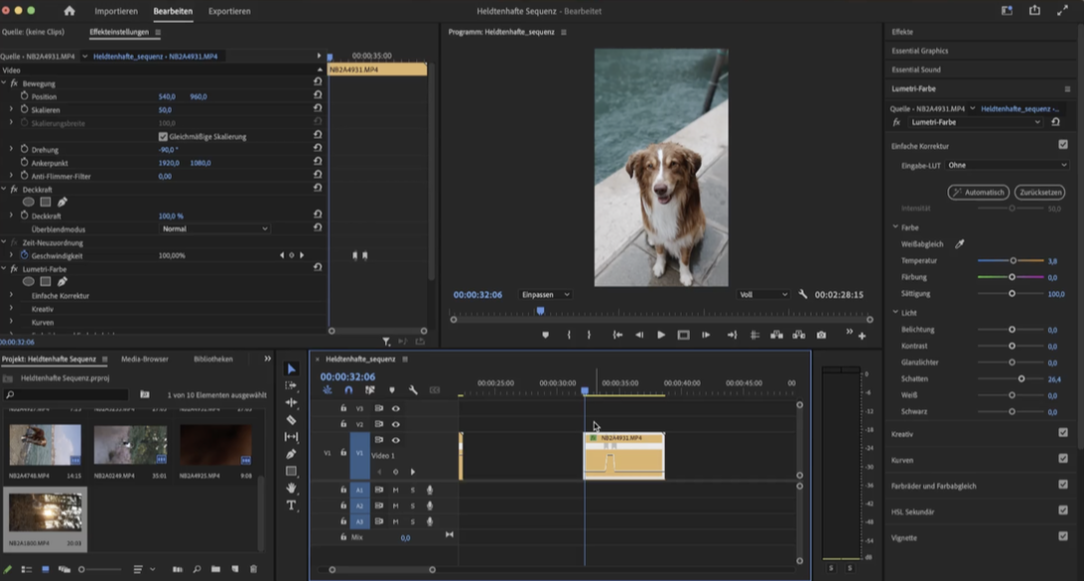The height and width of the screenshot is (584, 1084).
Task: Open the Überblendmodus dropdown
Action: coord(215,229)
